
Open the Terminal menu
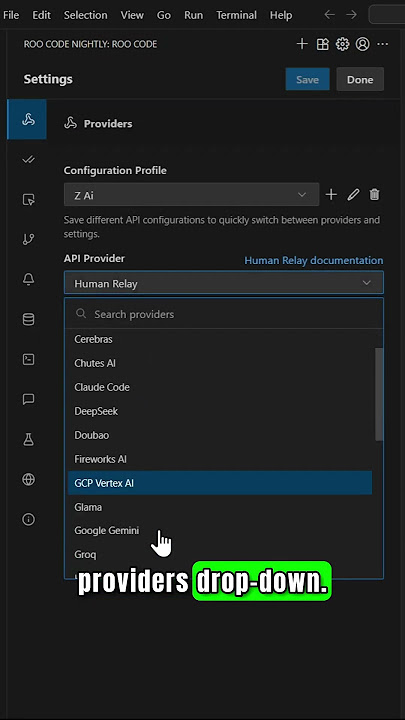[x=236, y=15]
